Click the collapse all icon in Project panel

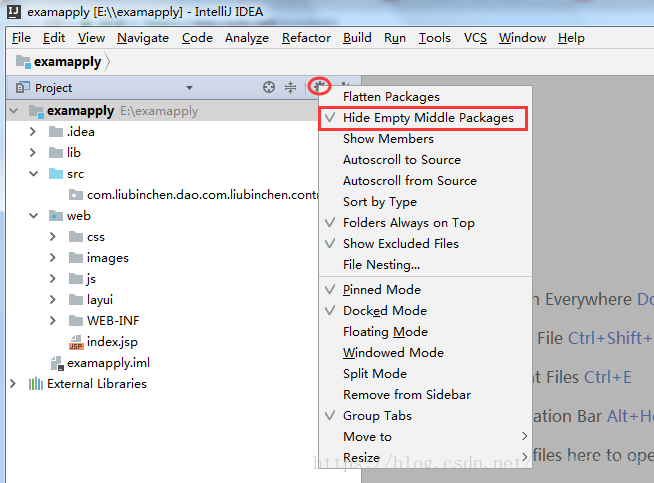290,87
